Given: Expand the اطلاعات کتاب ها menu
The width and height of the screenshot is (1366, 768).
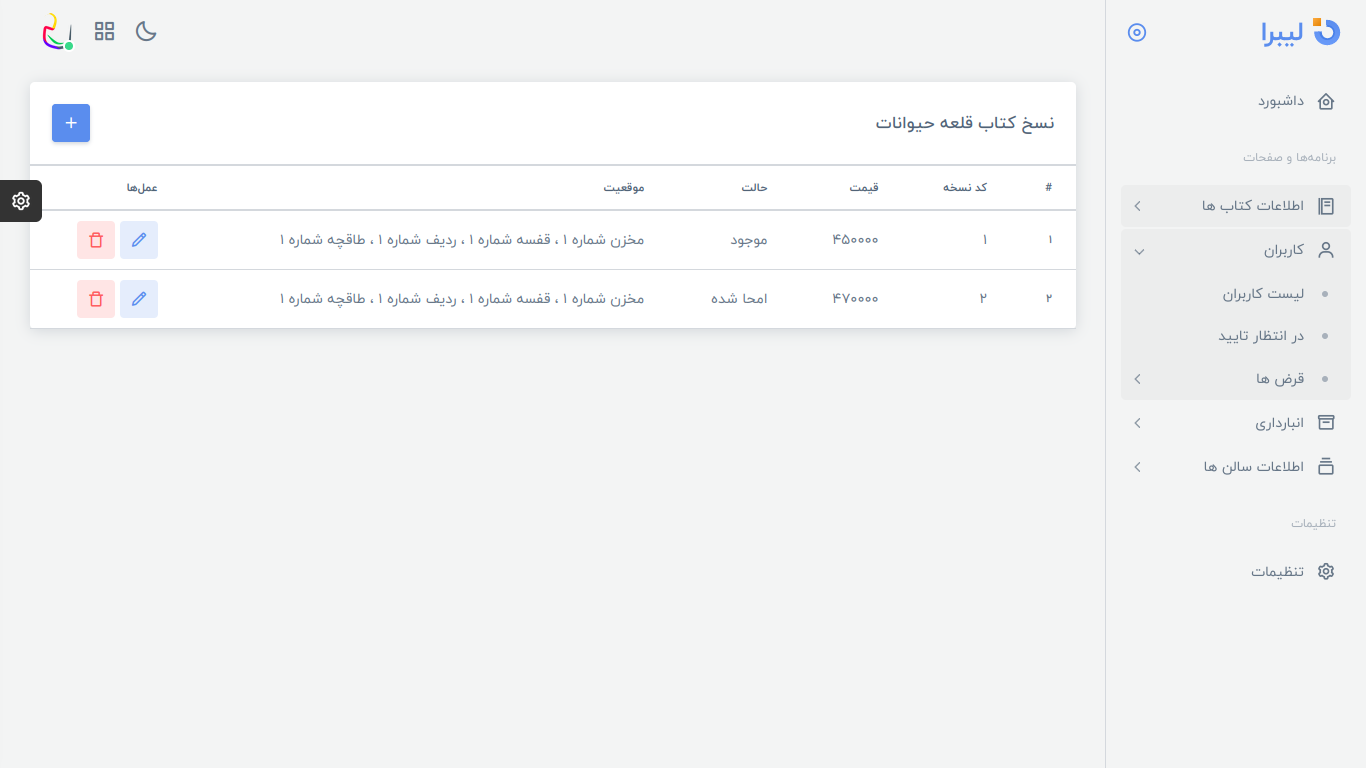Looking at the screenshot, I should pos(1236,206).
